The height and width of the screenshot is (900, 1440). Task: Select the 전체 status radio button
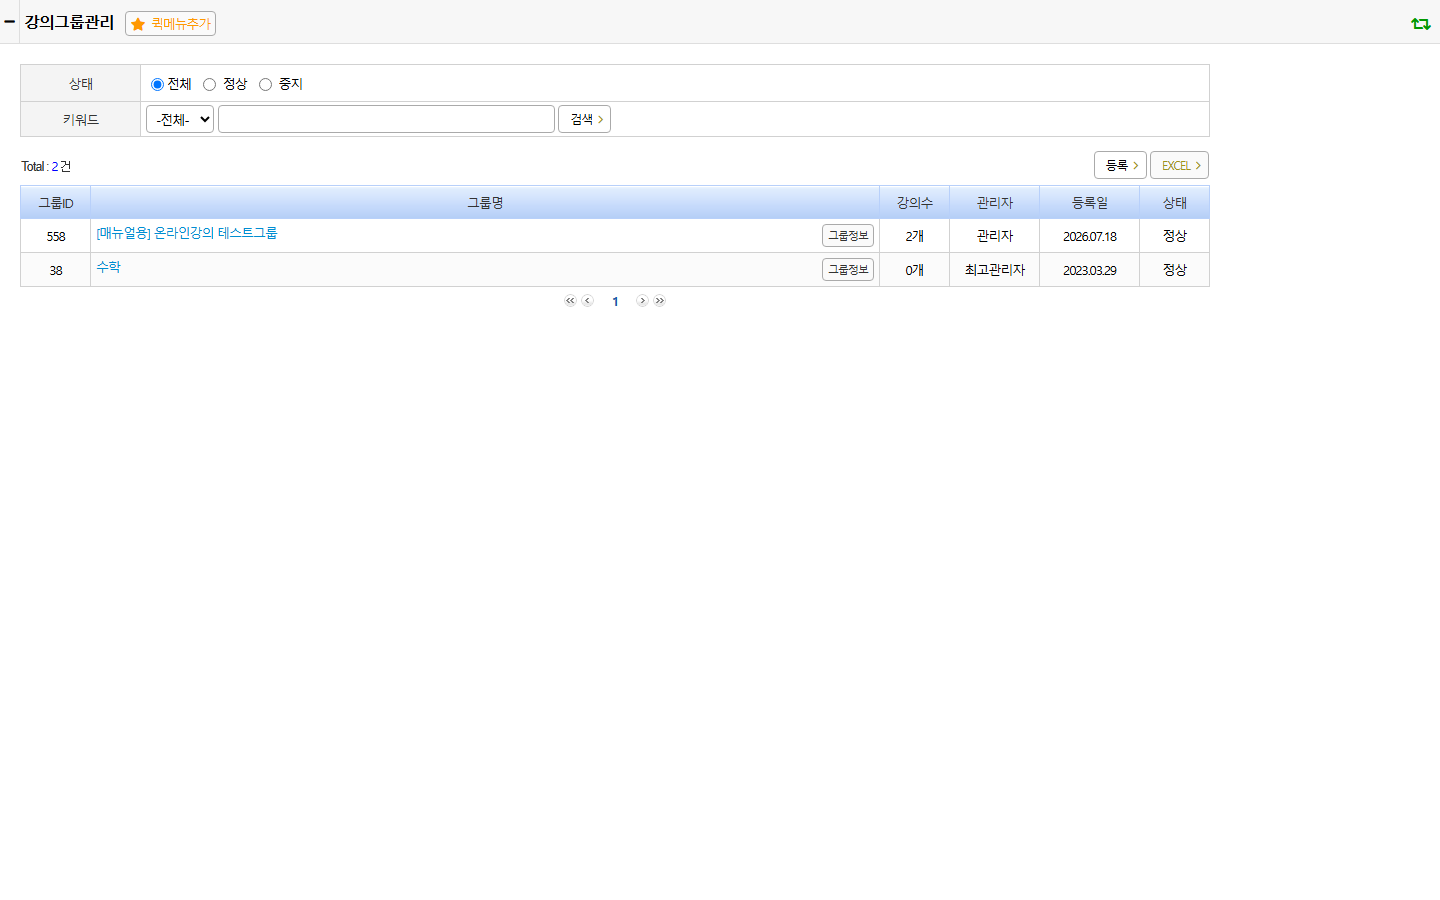(157, 84)
